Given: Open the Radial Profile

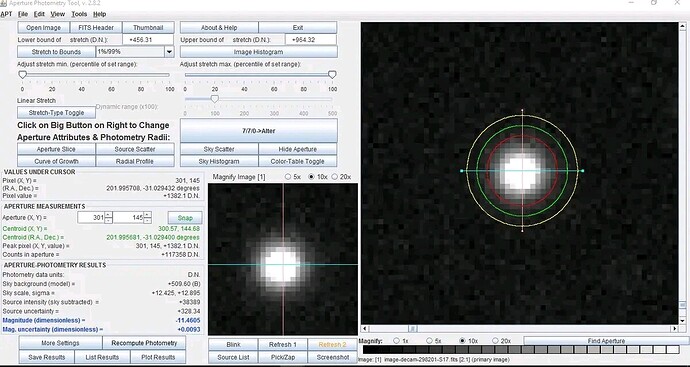Looking at the screenshot, I should (135, 161).
